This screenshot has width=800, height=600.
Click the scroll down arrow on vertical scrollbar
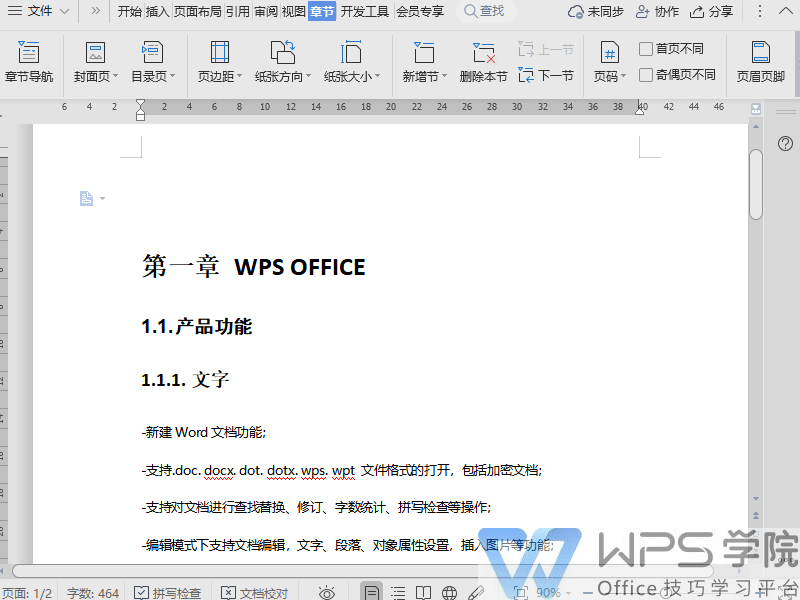click(756, 498)
